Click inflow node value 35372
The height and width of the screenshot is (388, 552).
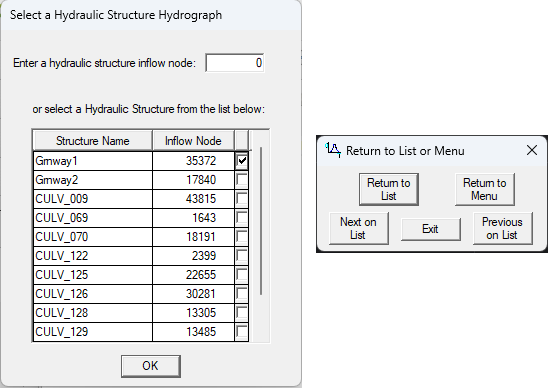tap(193, 161)
